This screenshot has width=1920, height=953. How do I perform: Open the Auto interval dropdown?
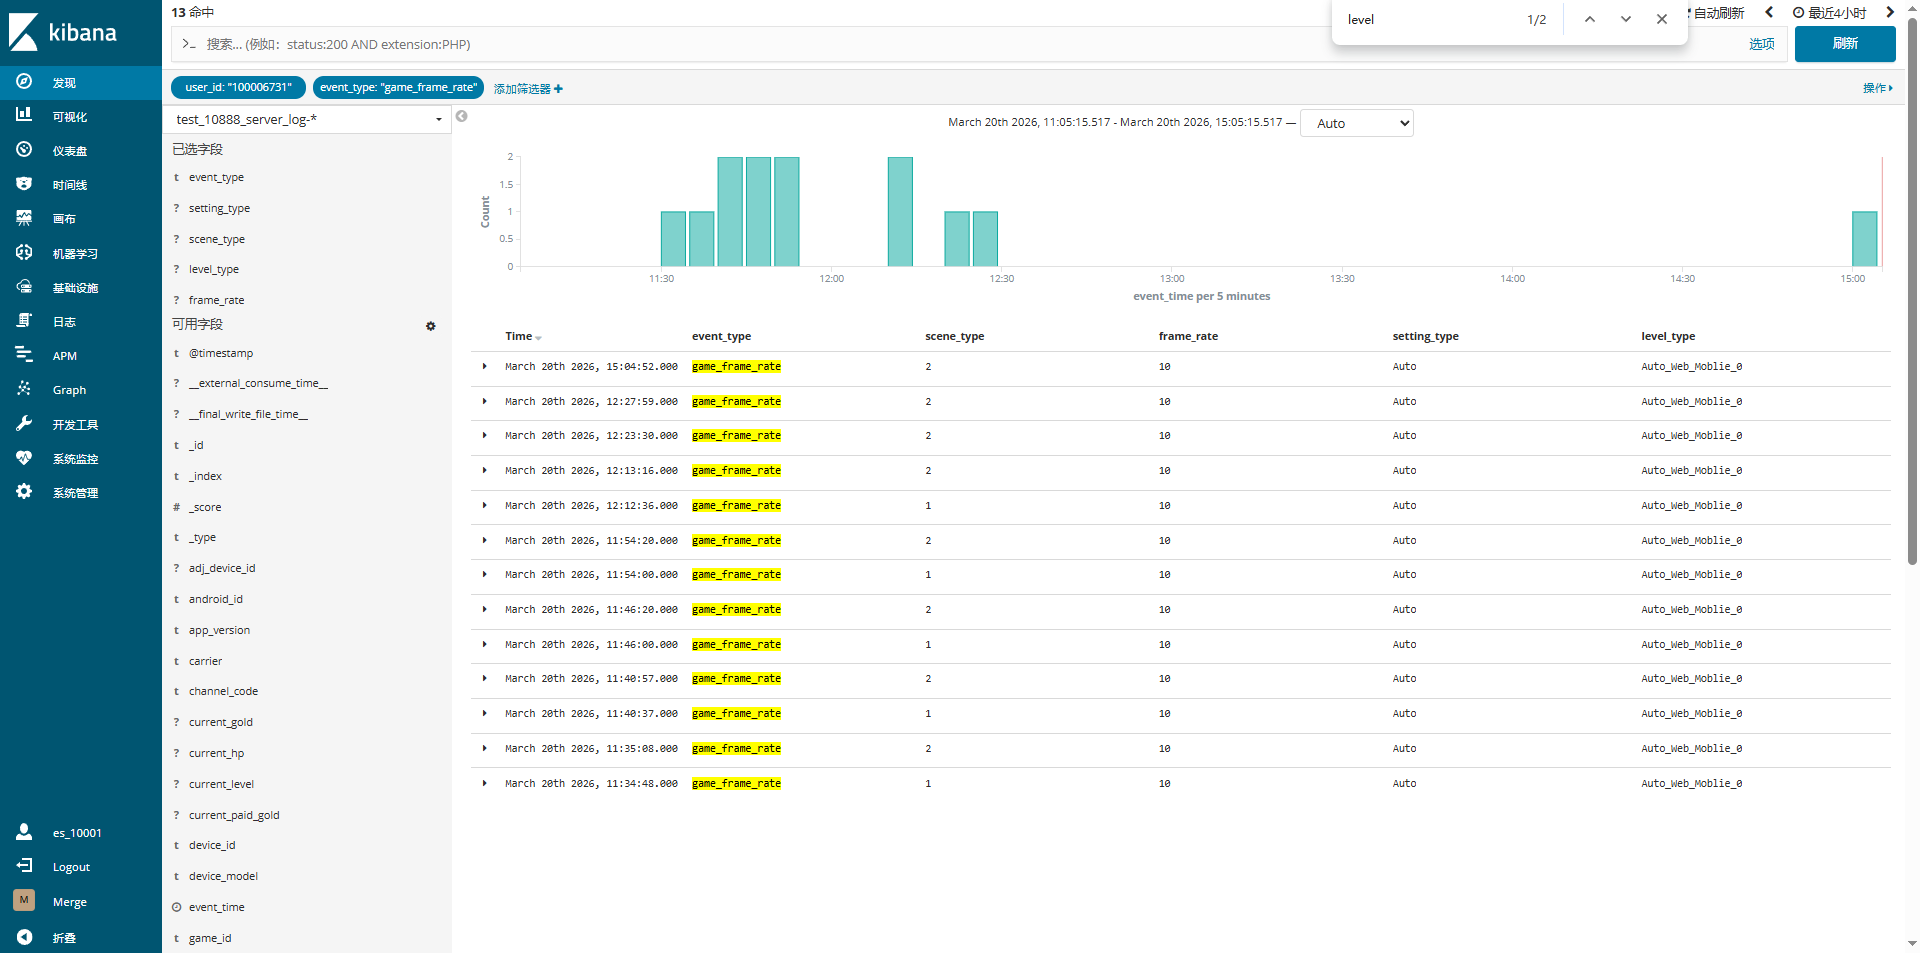pyautogui.click(x=1356, y=124)
